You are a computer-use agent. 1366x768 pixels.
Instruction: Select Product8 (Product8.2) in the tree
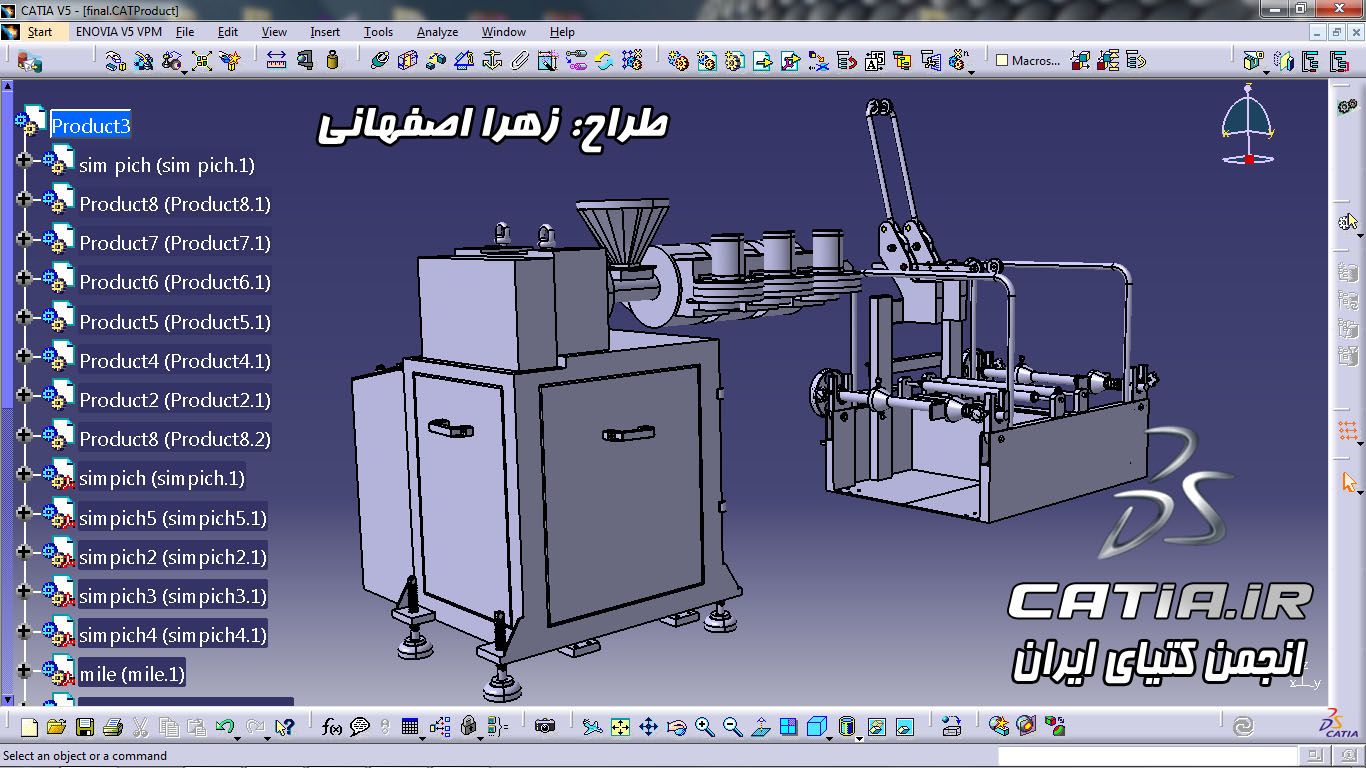pos(175,439)
